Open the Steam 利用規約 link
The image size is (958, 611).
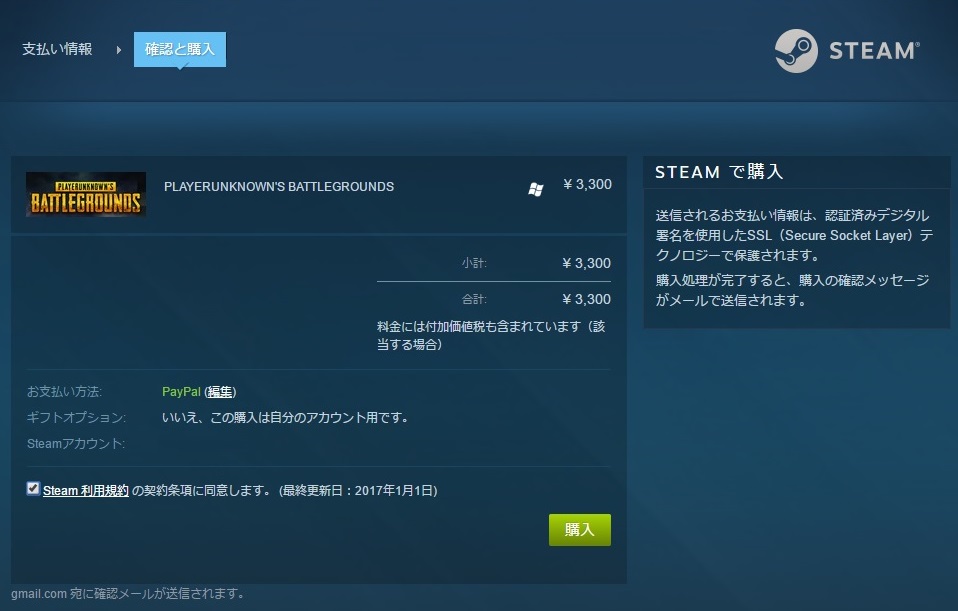(86, 491)
